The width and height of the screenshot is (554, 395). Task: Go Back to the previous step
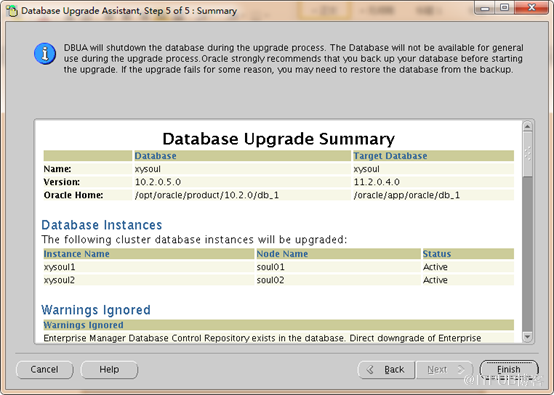tap(386, 370)
